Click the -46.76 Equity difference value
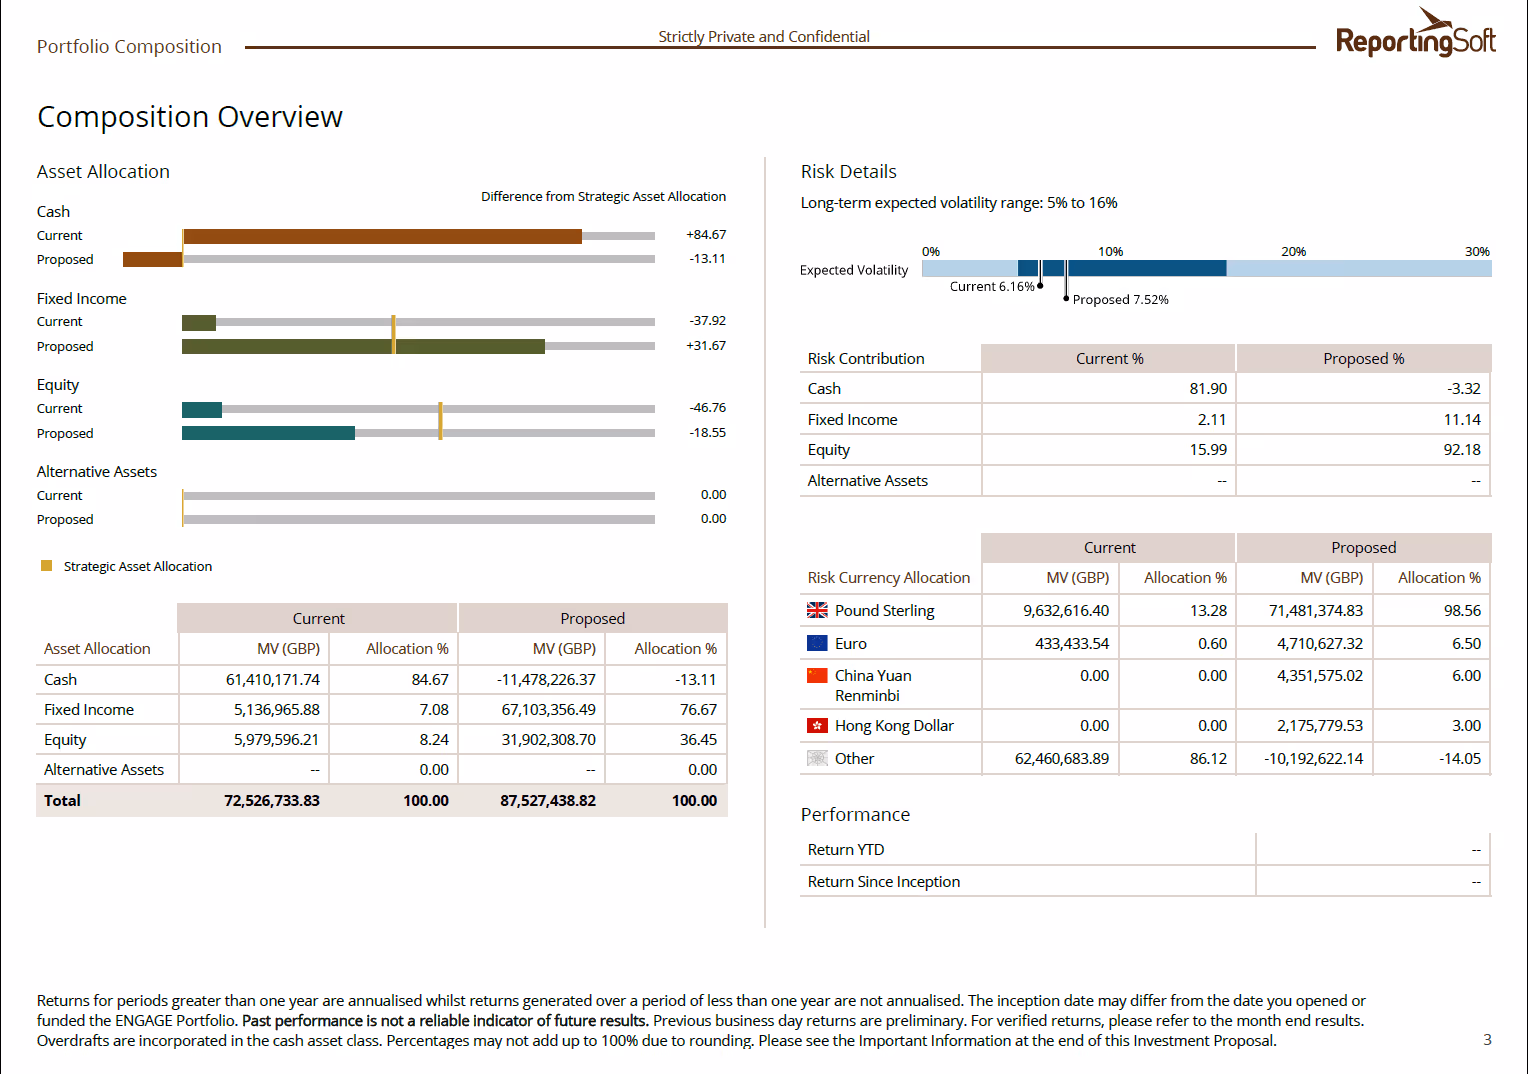This screenshot has height=1074, width=1528. point(707,407)
